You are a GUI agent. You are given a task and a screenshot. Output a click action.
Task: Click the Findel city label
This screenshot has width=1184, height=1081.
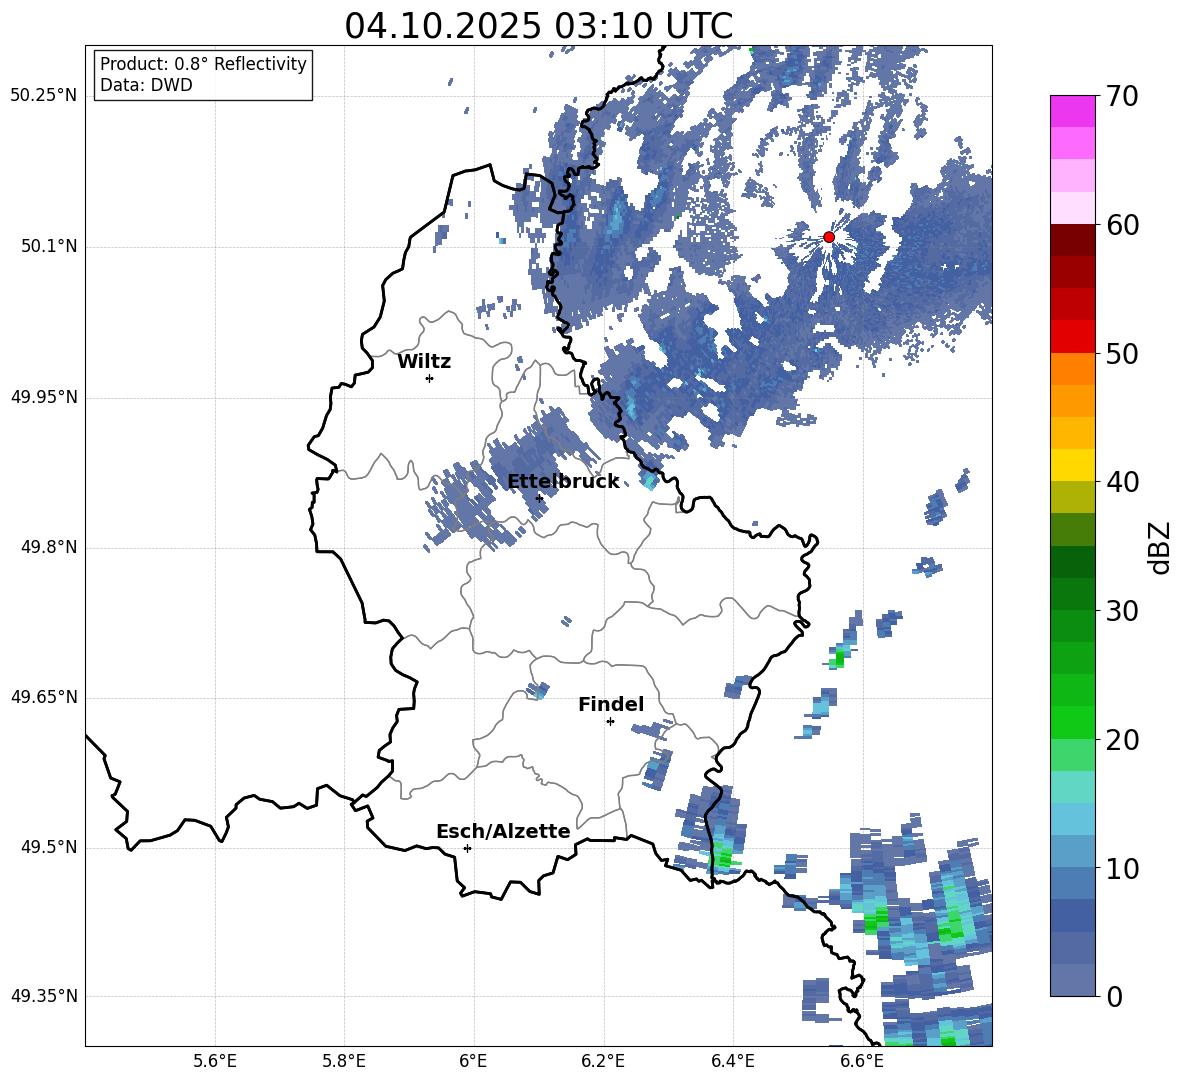click(x=611, y=704)
